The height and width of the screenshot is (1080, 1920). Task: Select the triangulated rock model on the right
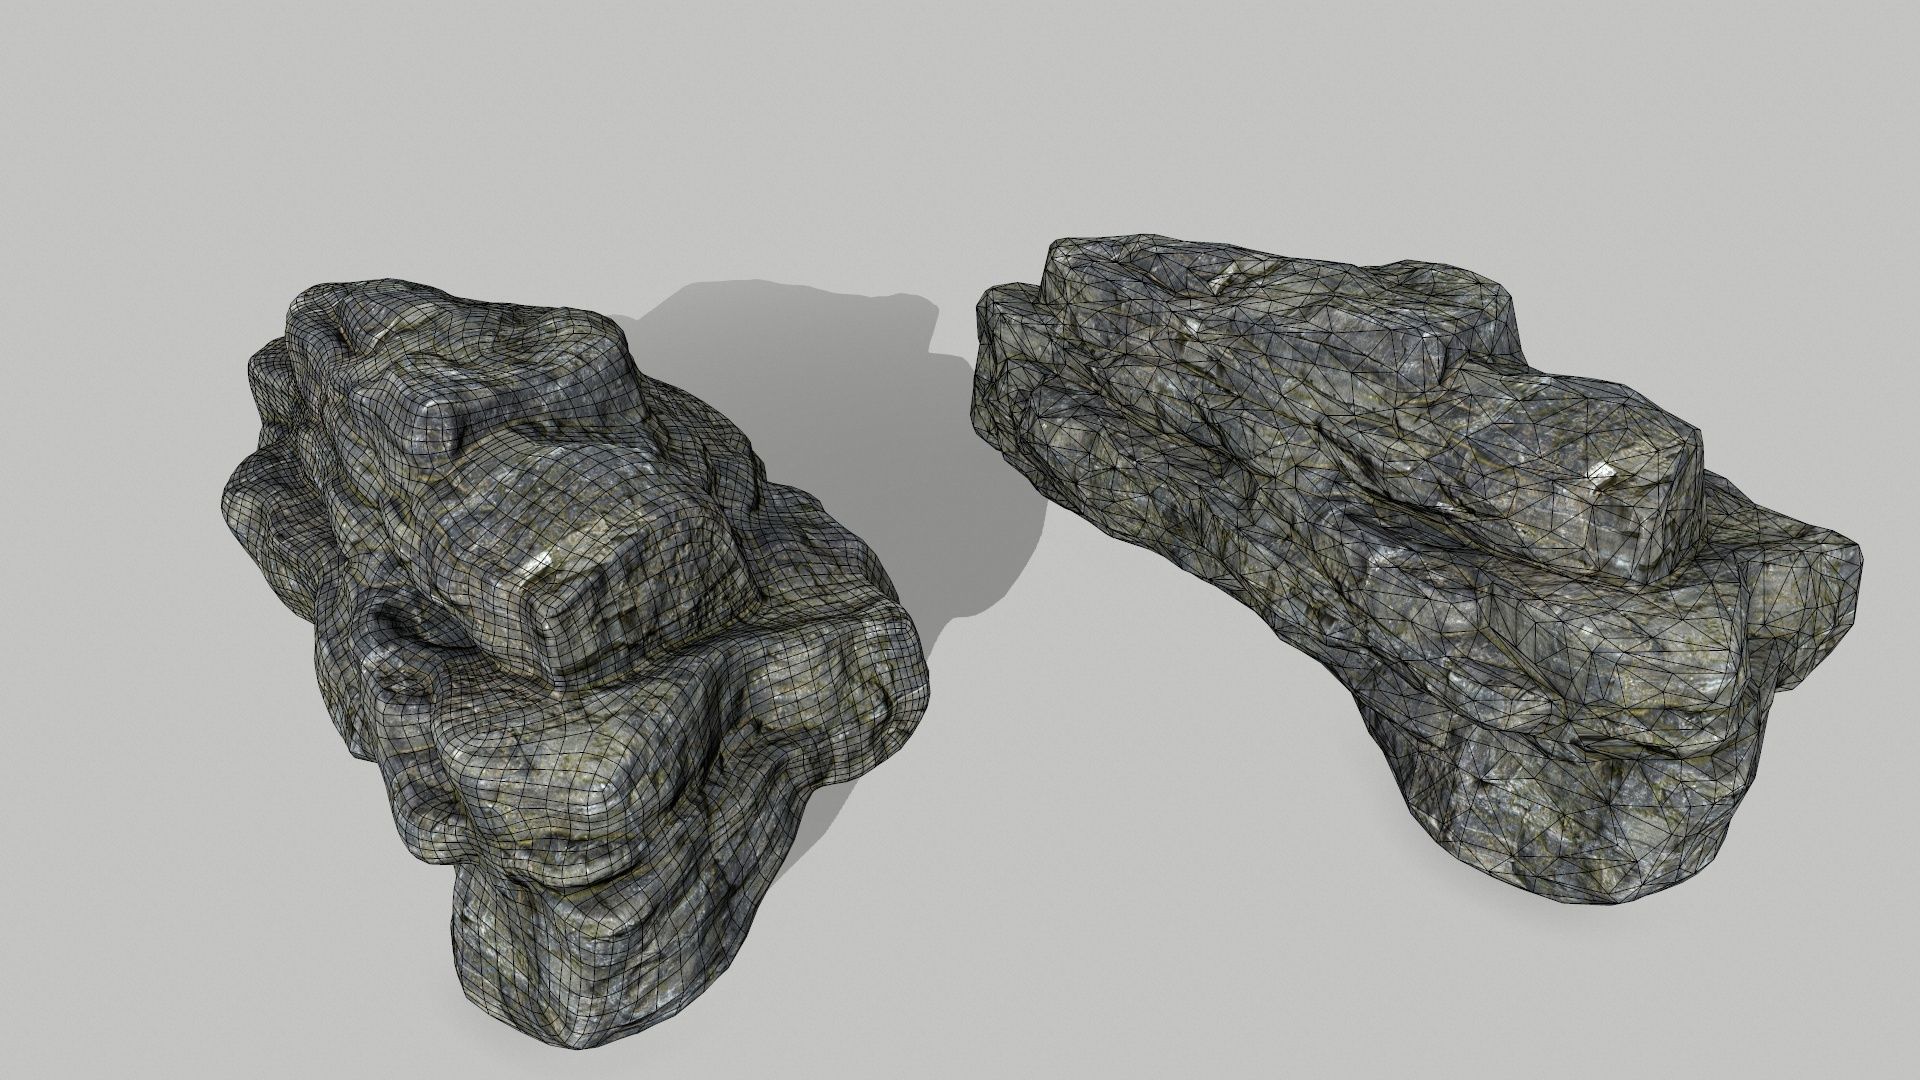[1417, 570]
